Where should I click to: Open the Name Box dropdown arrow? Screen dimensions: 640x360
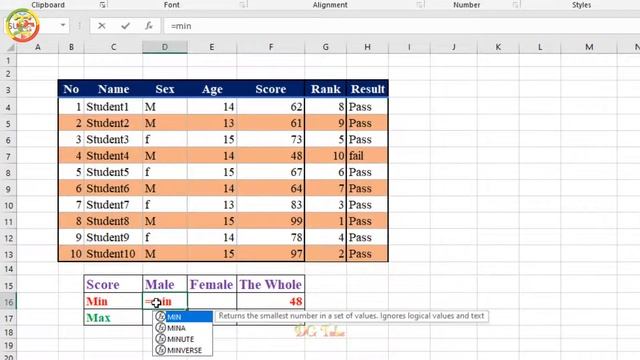tap(63, 25)
